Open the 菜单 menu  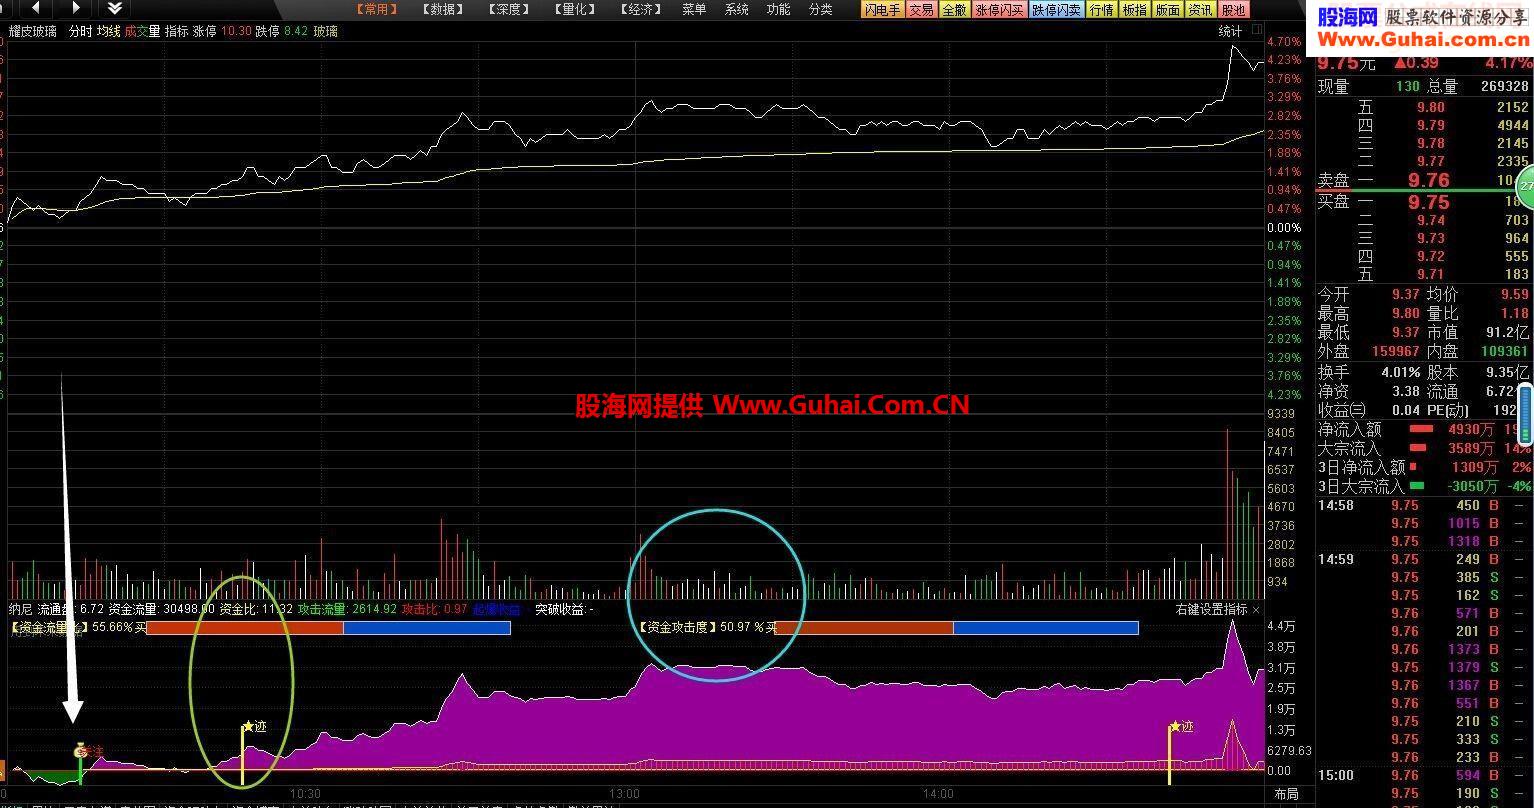click(694, 9)
